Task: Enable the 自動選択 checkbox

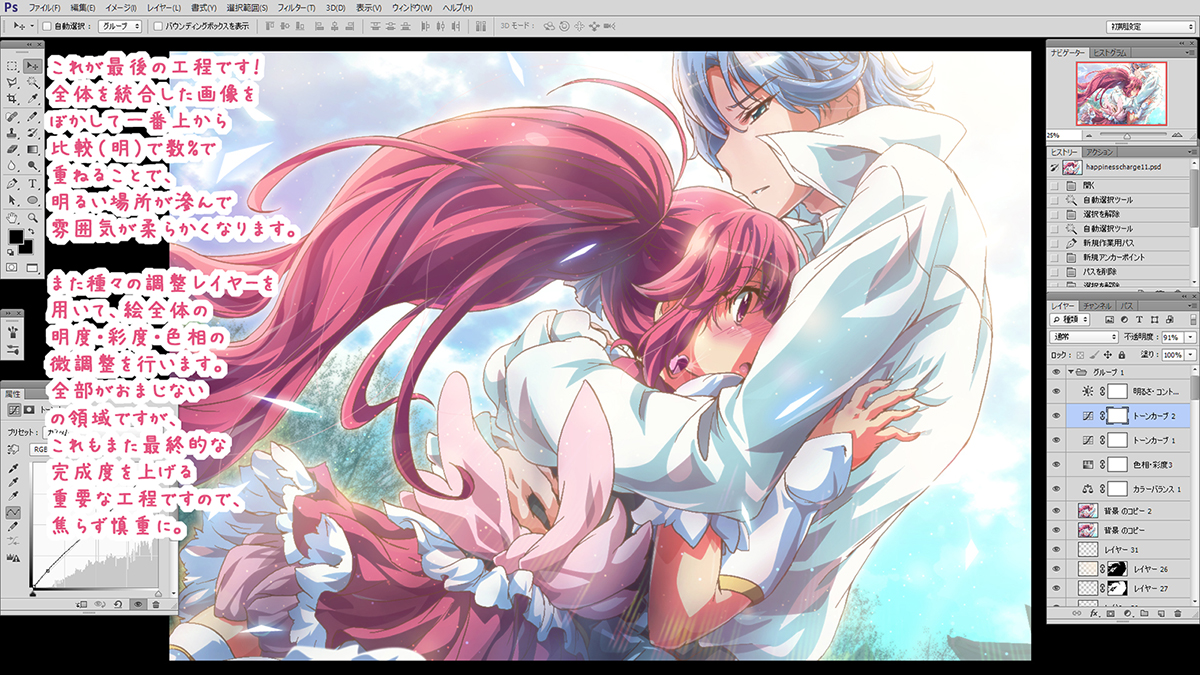Action: (47, 25)
